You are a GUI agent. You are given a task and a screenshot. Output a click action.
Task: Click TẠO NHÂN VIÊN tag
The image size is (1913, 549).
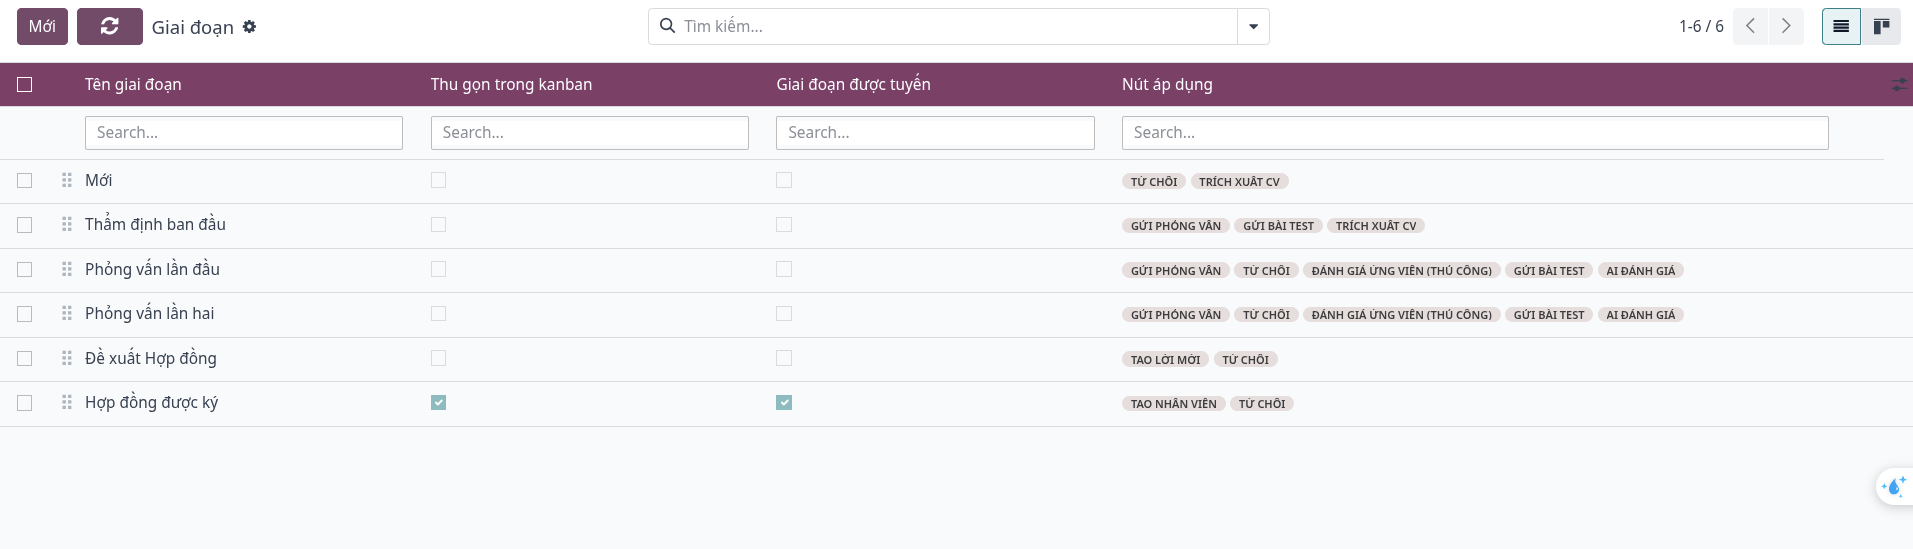coord(1174,404)
